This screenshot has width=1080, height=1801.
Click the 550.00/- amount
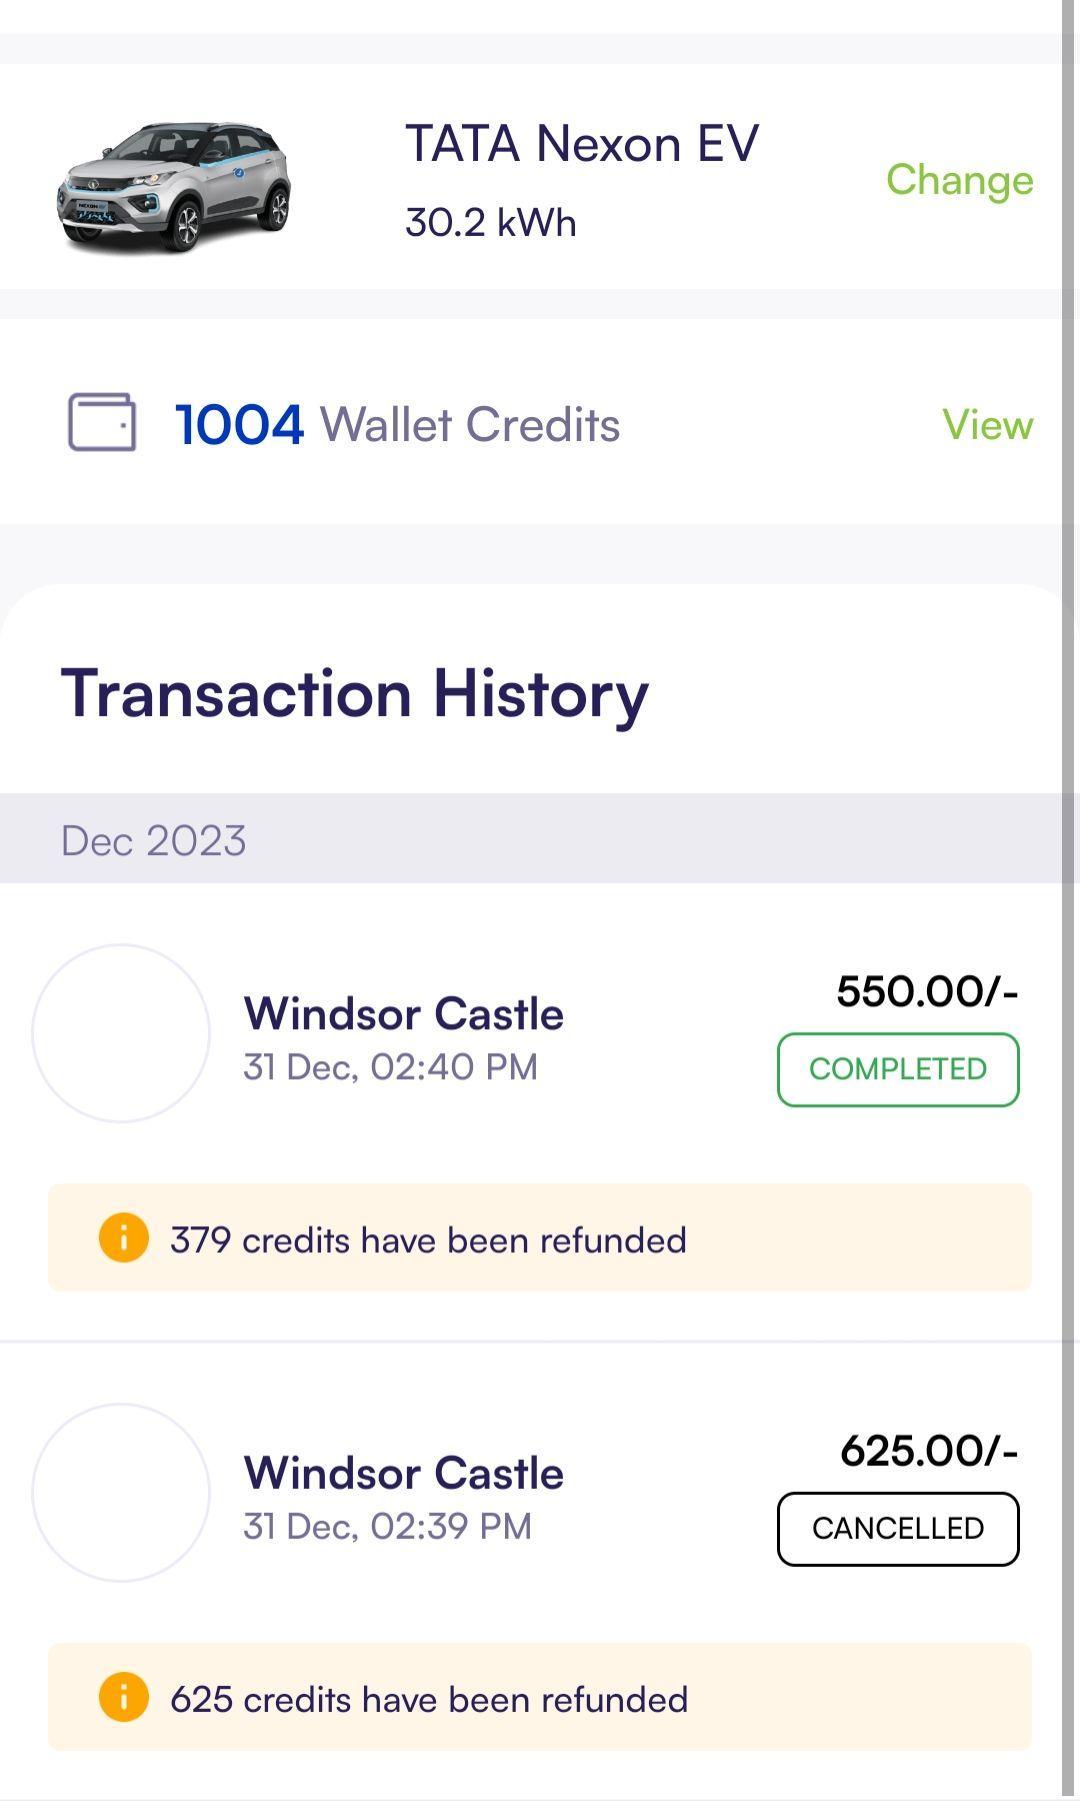pos(927,992)
